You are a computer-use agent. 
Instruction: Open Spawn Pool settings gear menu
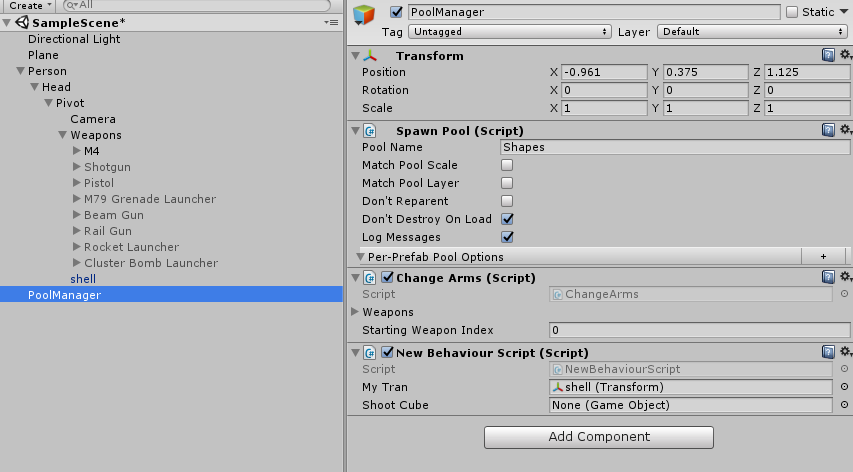tap(845, 130)
